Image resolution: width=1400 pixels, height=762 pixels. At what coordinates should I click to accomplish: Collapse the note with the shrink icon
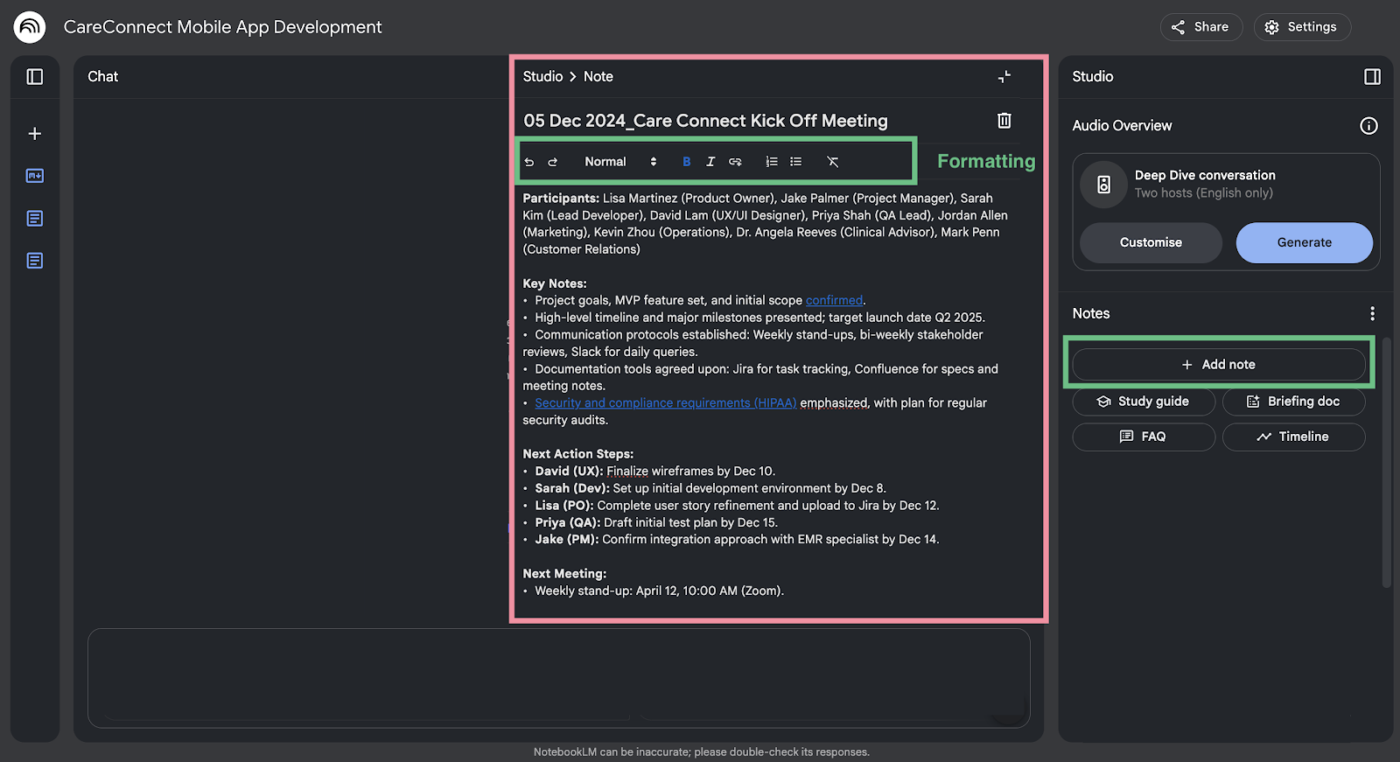click(x=1004, y=77)
